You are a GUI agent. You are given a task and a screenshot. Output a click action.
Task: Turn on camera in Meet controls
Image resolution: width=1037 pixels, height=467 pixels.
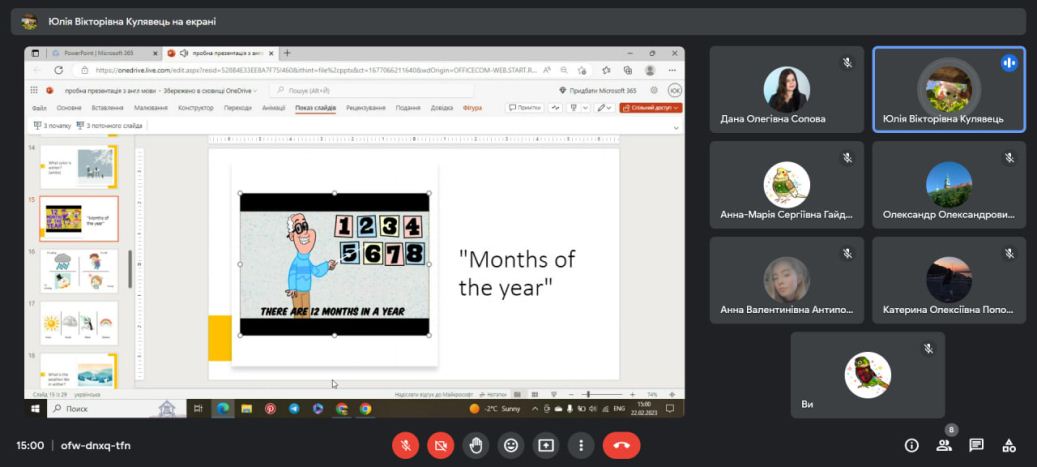(440, 446)
